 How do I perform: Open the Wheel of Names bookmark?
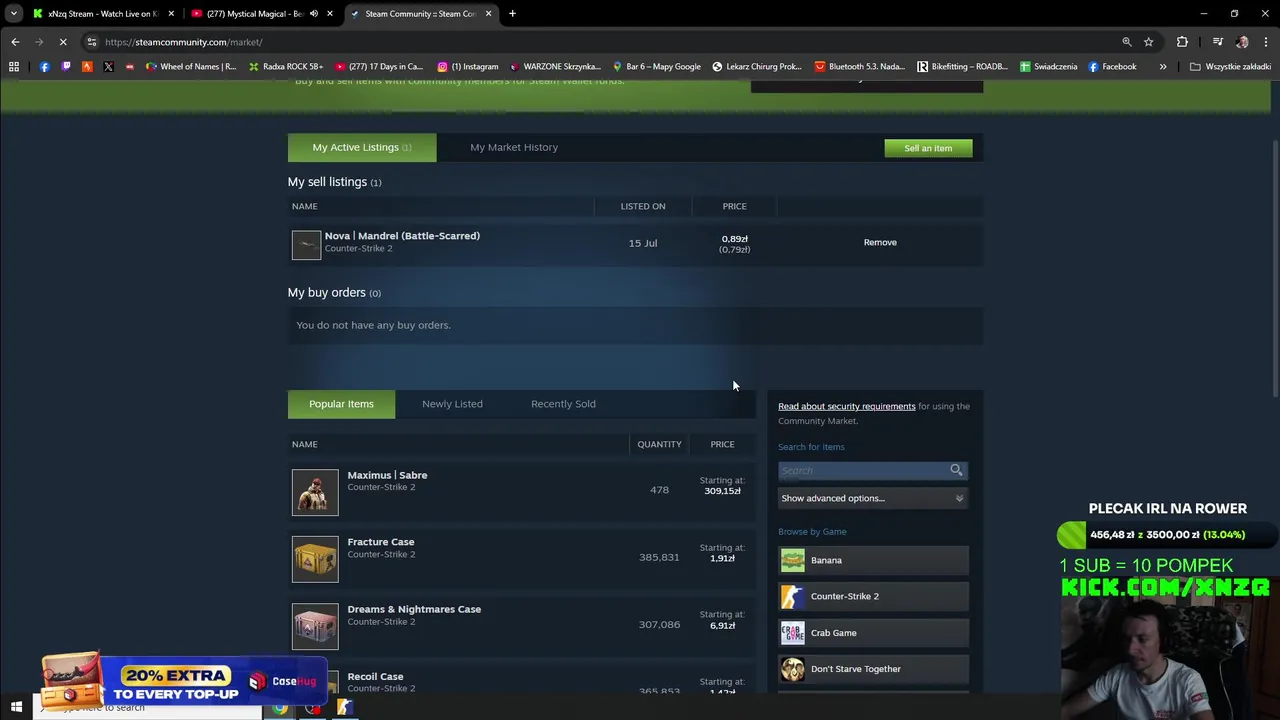click(x=191, y=67)
